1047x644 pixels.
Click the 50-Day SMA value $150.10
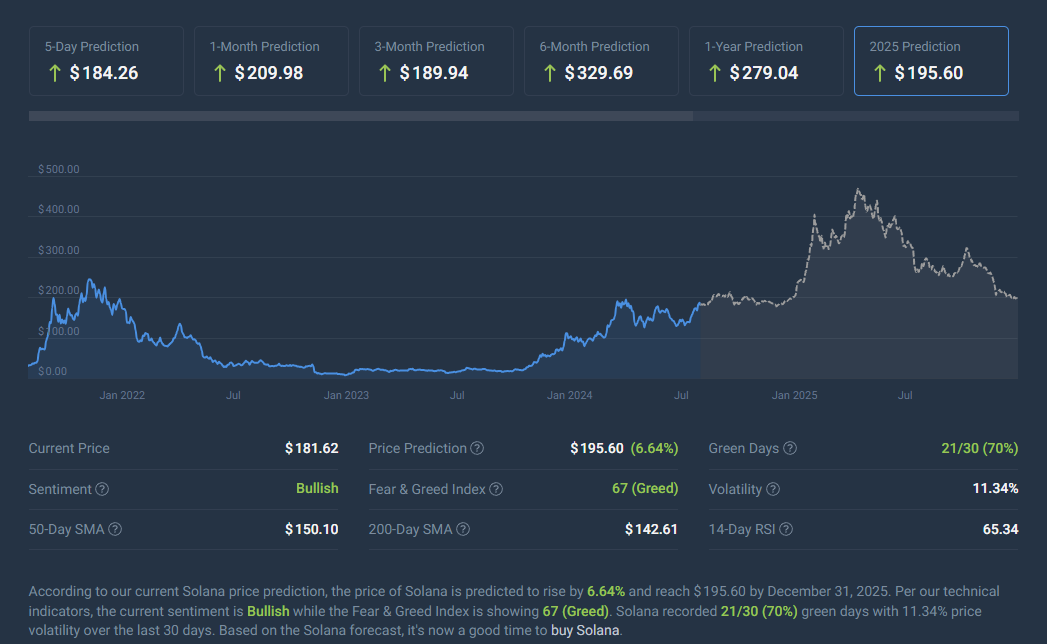click(311, 529)
